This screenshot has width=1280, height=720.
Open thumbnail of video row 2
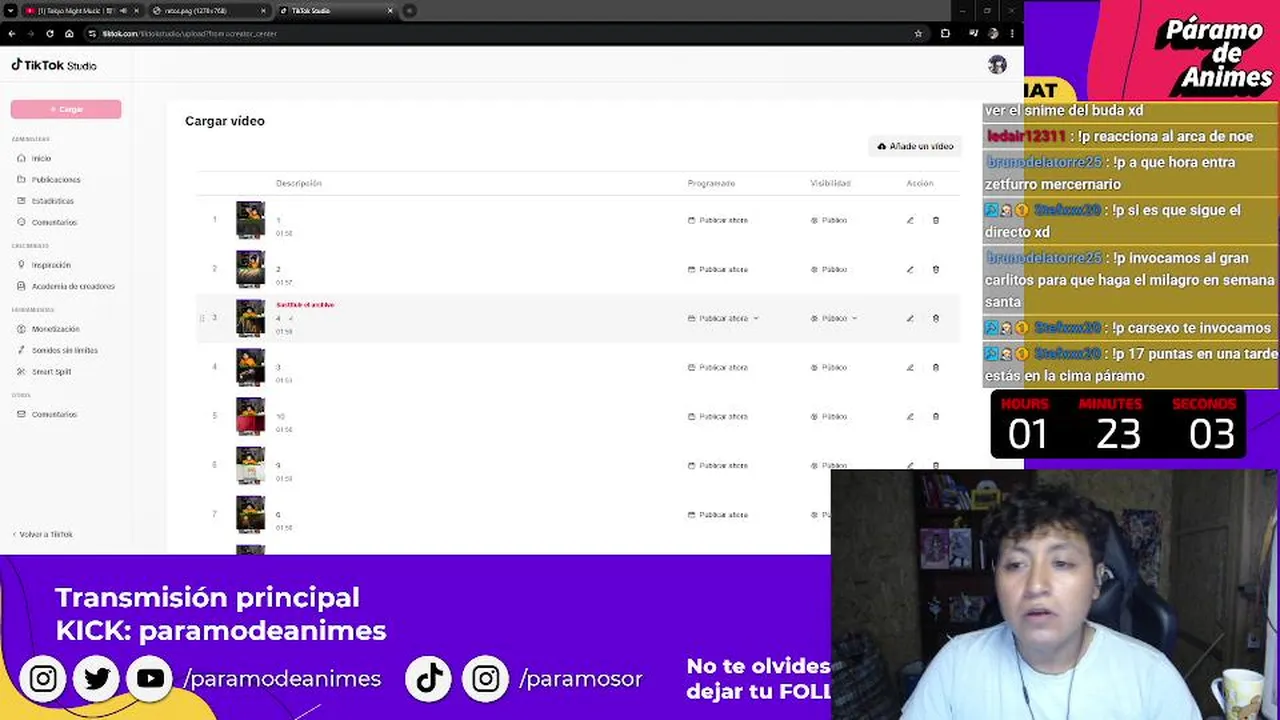(x=250, y=269)
